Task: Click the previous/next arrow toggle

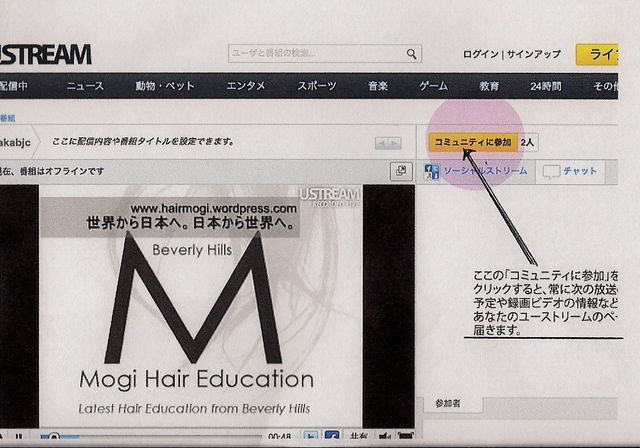Action: coord(388,144)
